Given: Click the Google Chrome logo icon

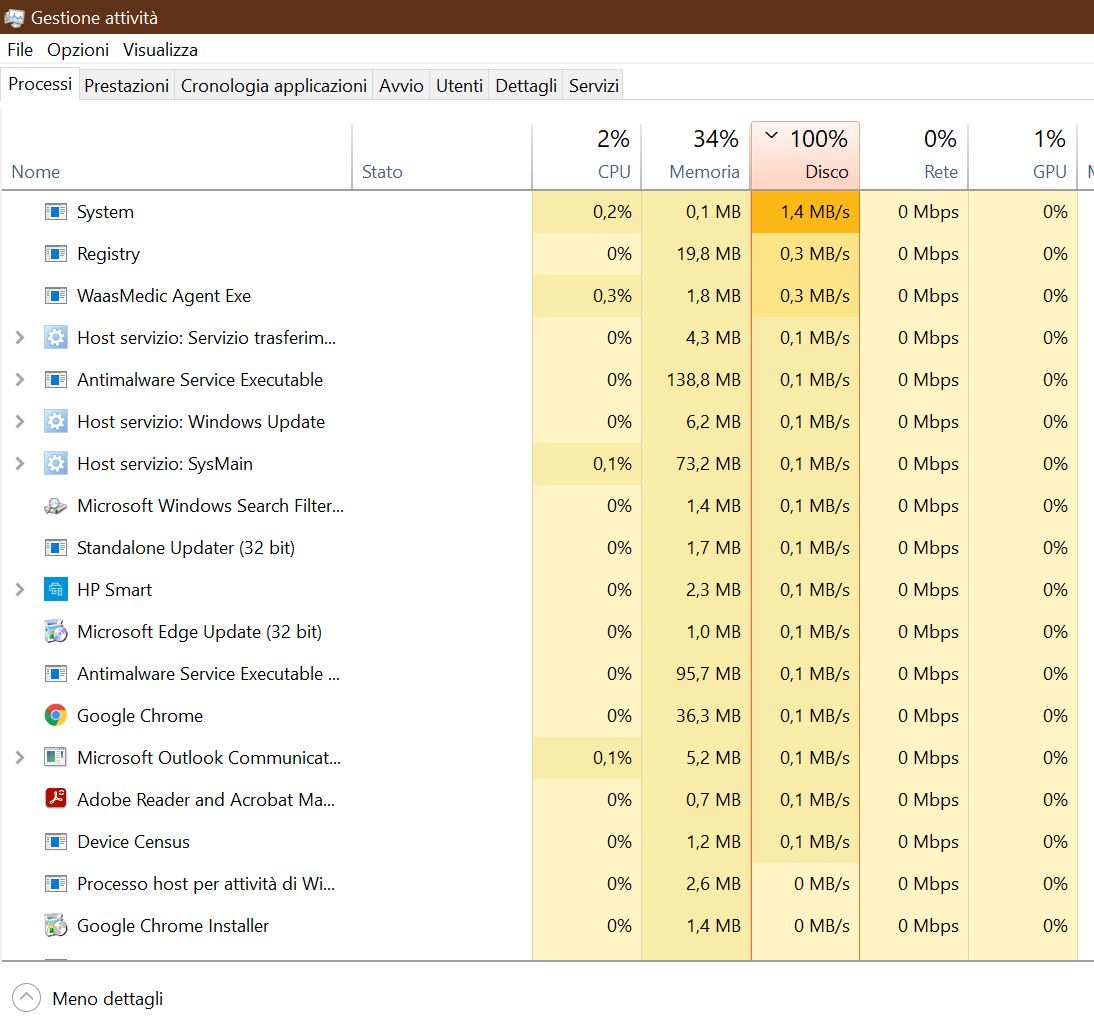Looking at the screenshot, I should tap(56, 715).
